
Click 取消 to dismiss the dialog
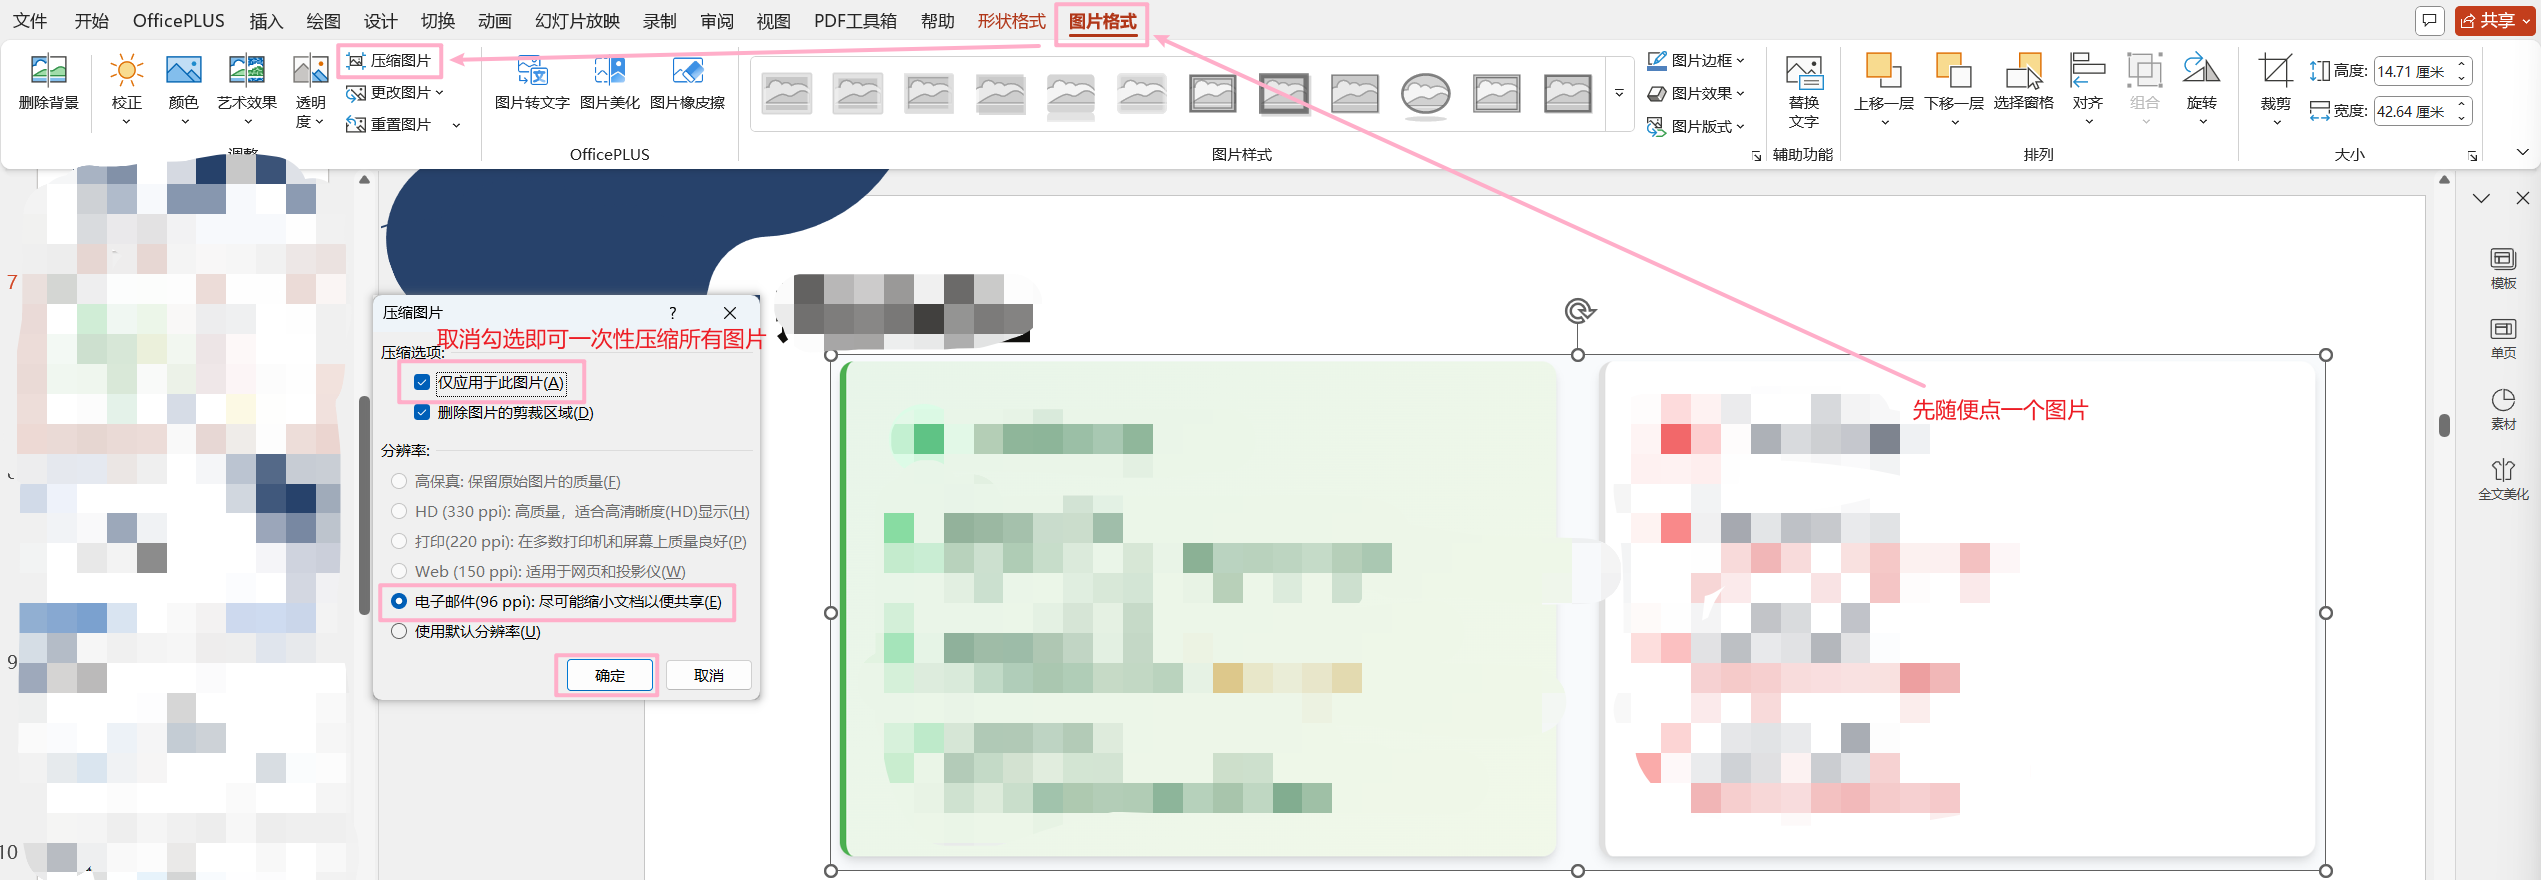tap(708, 676)
